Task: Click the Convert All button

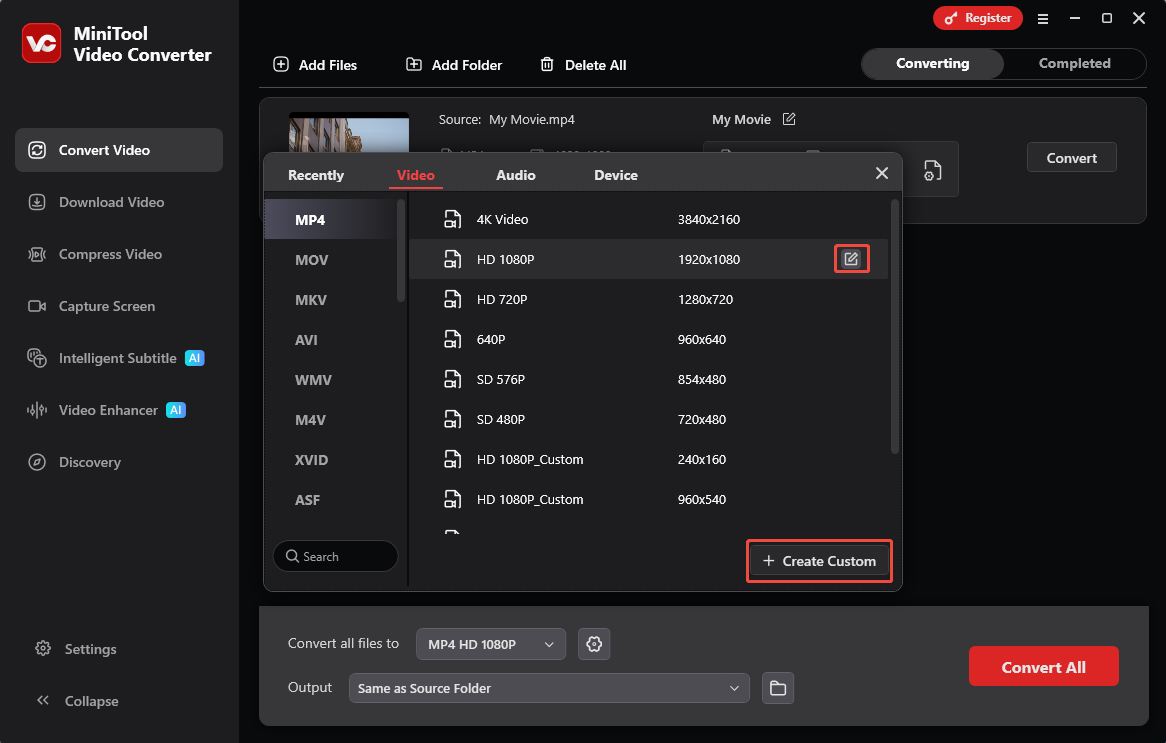Action: (1043, 667)
